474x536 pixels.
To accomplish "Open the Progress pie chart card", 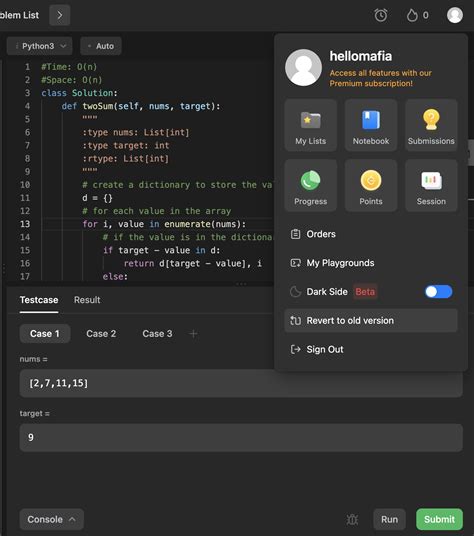I will coord(311,186).
